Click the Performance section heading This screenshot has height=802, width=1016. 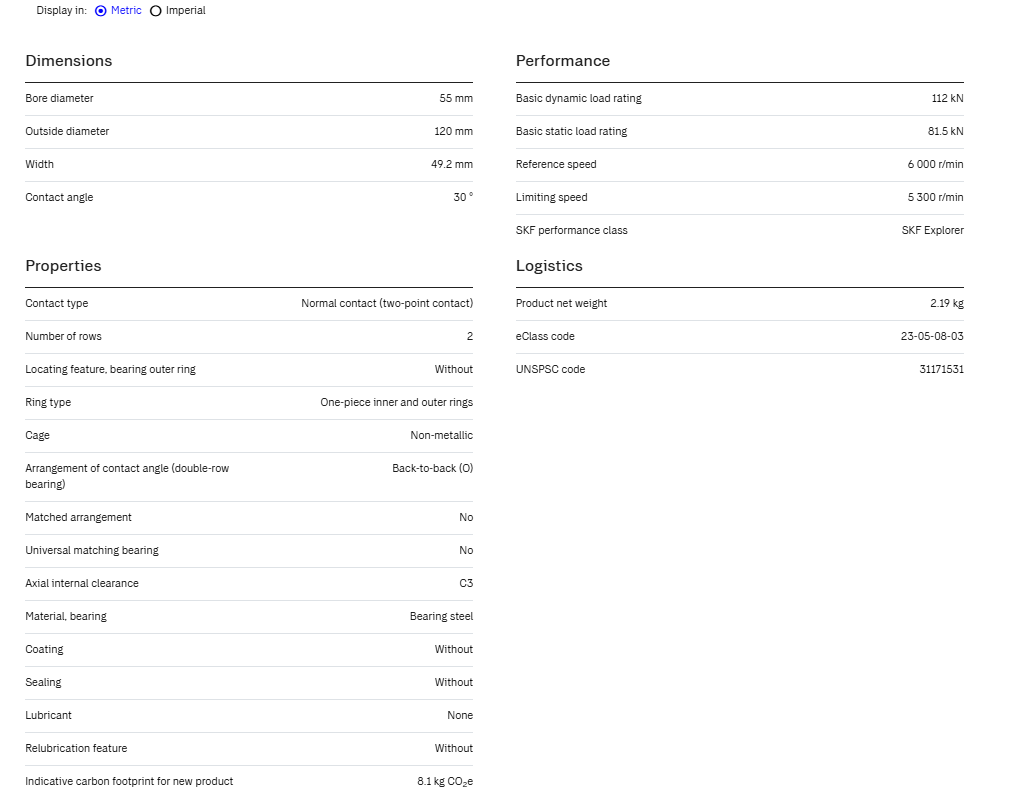(x=562, y=61)
